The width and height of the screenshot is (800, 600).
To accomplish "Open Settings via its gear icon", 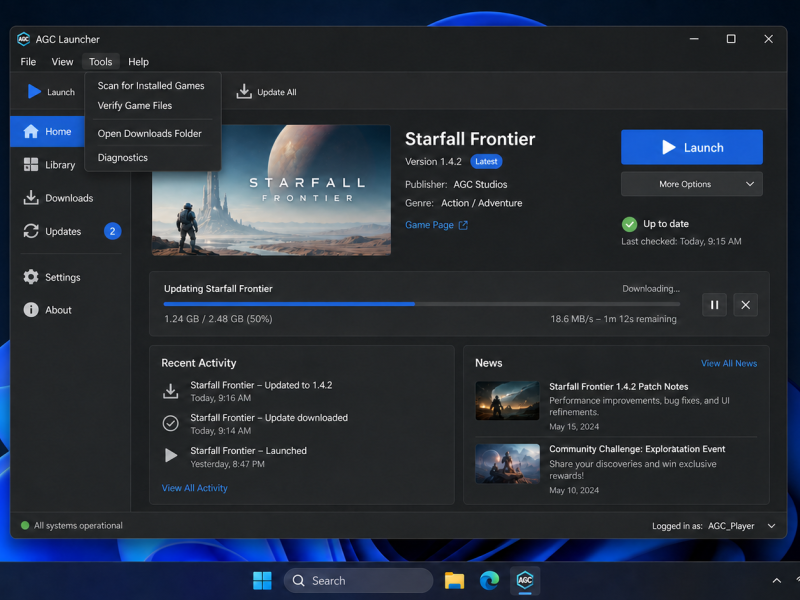I will 31,277.
